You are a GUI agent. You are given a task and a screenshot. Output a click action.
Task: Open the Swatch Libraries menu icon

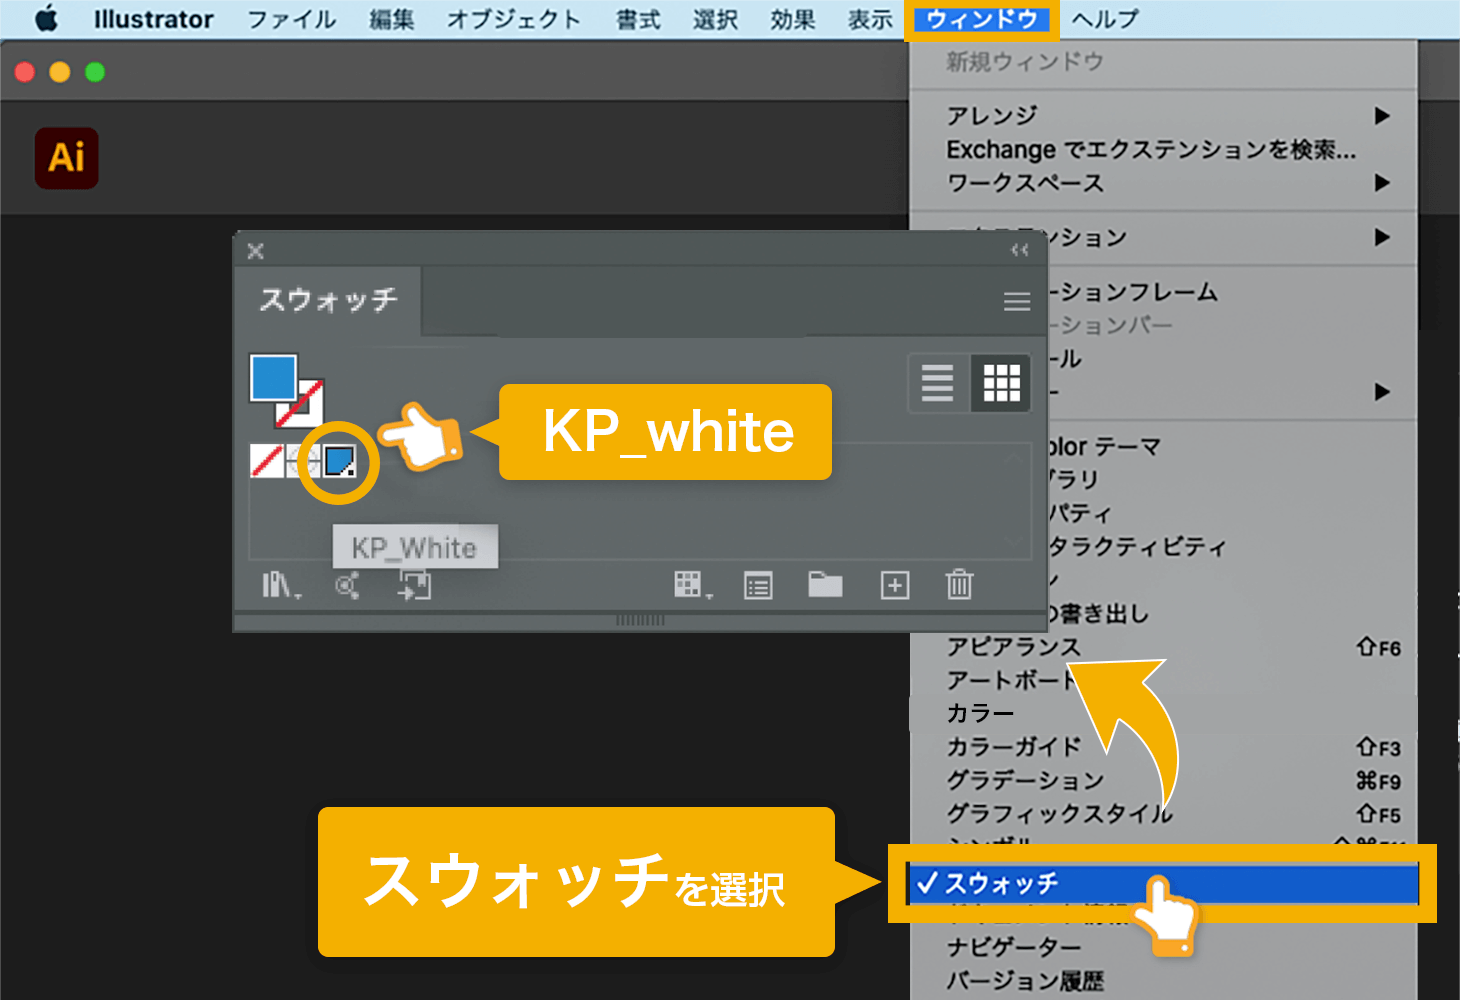(x=279, y=585)
